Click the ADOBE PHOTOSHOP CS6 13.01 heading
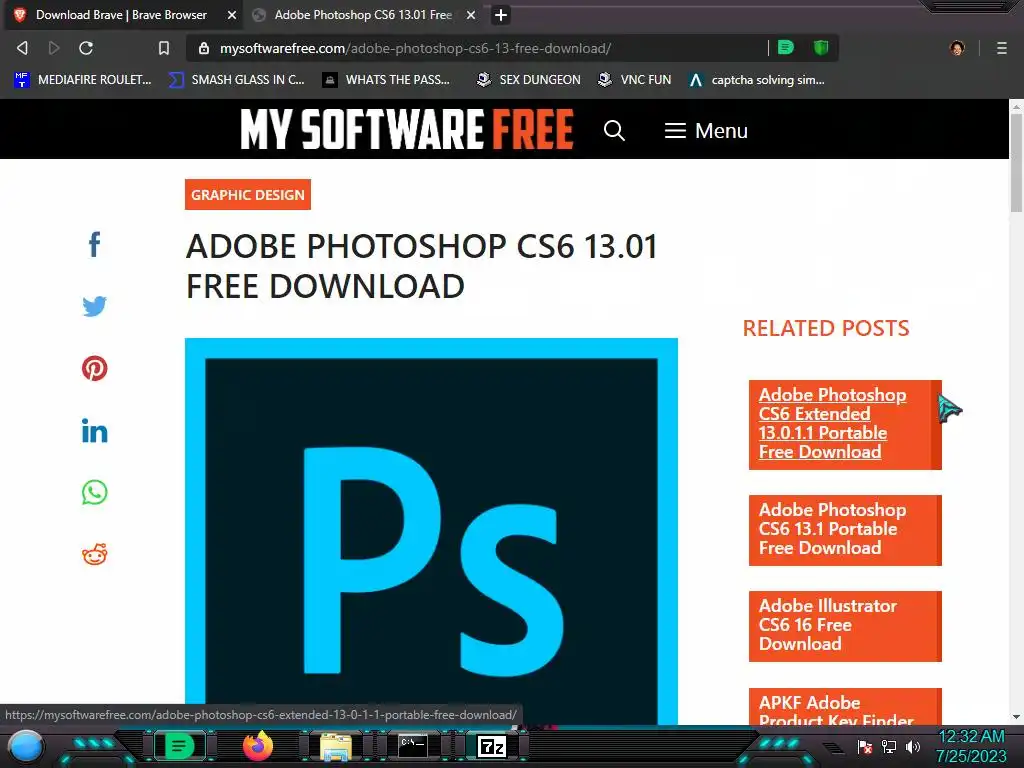1024x768 pixels. pos(421,266)
